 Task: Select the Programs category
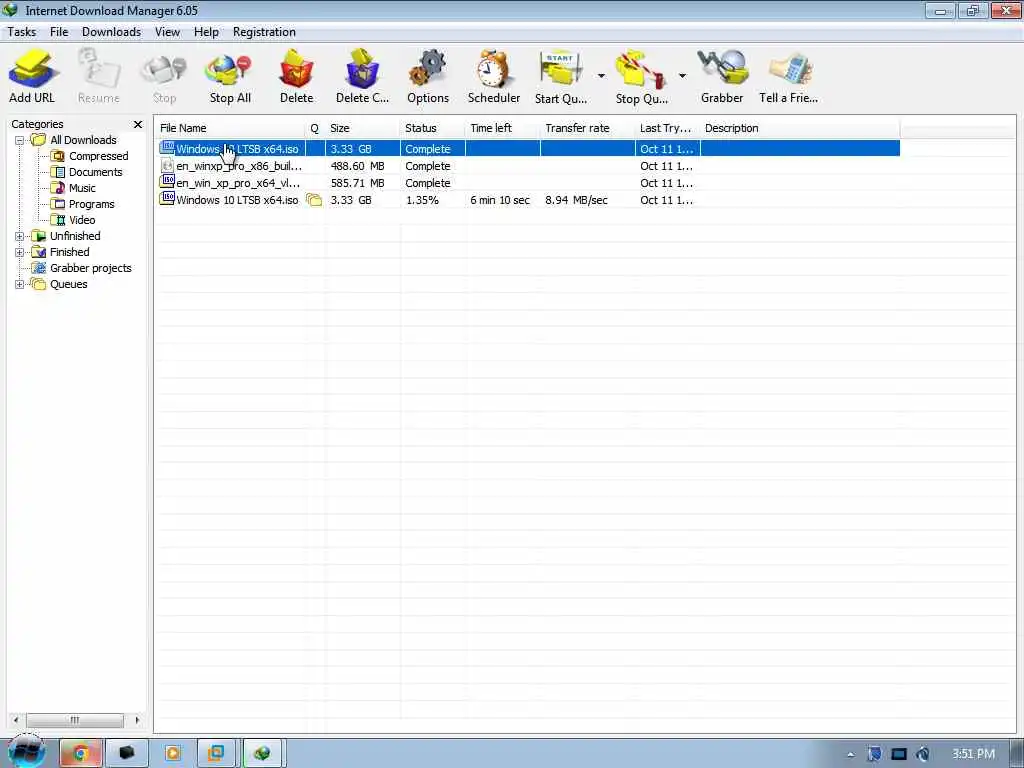pos(91,204)
